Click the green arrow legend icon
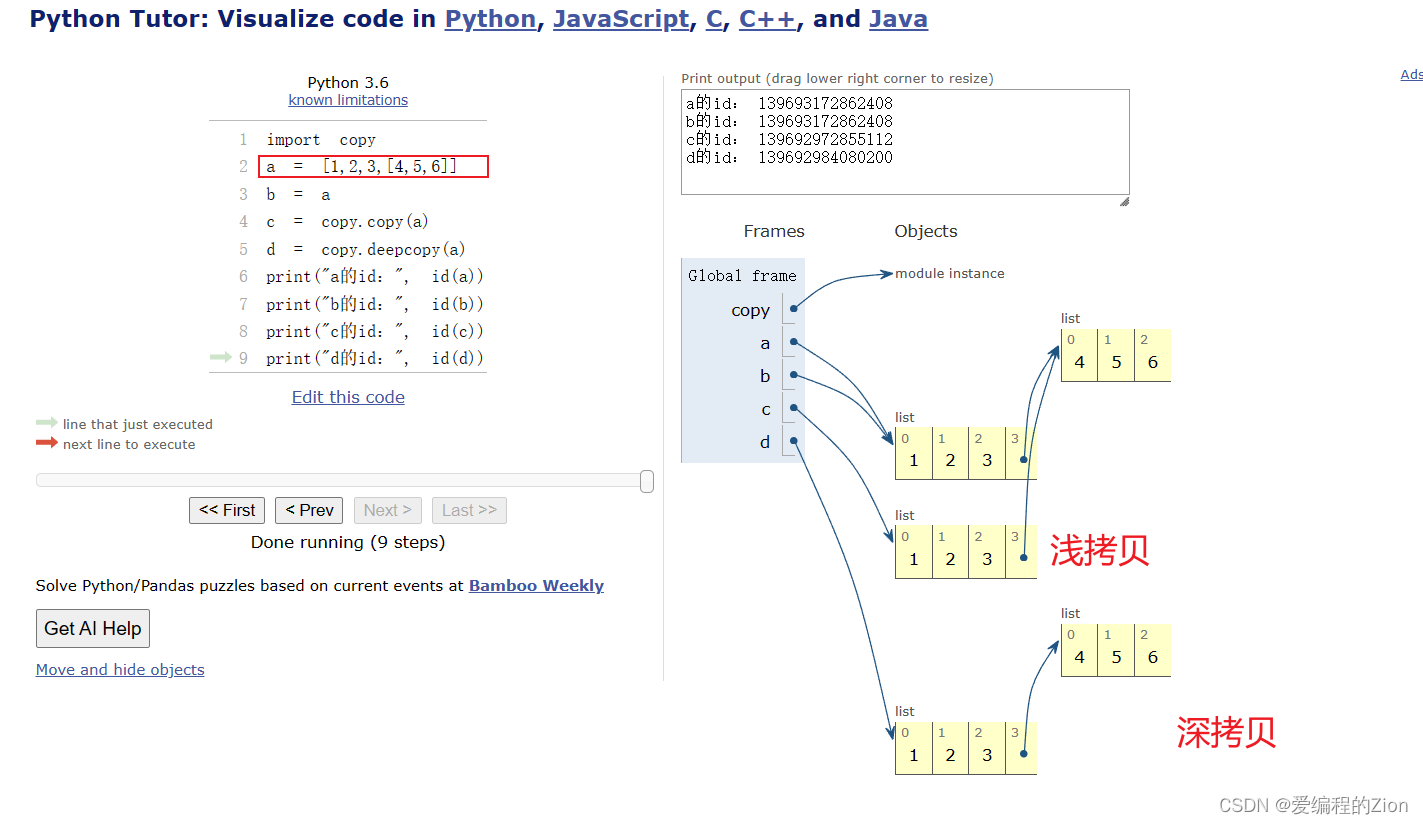Viewport: 1423px width, 824px height. pos(47,423)
